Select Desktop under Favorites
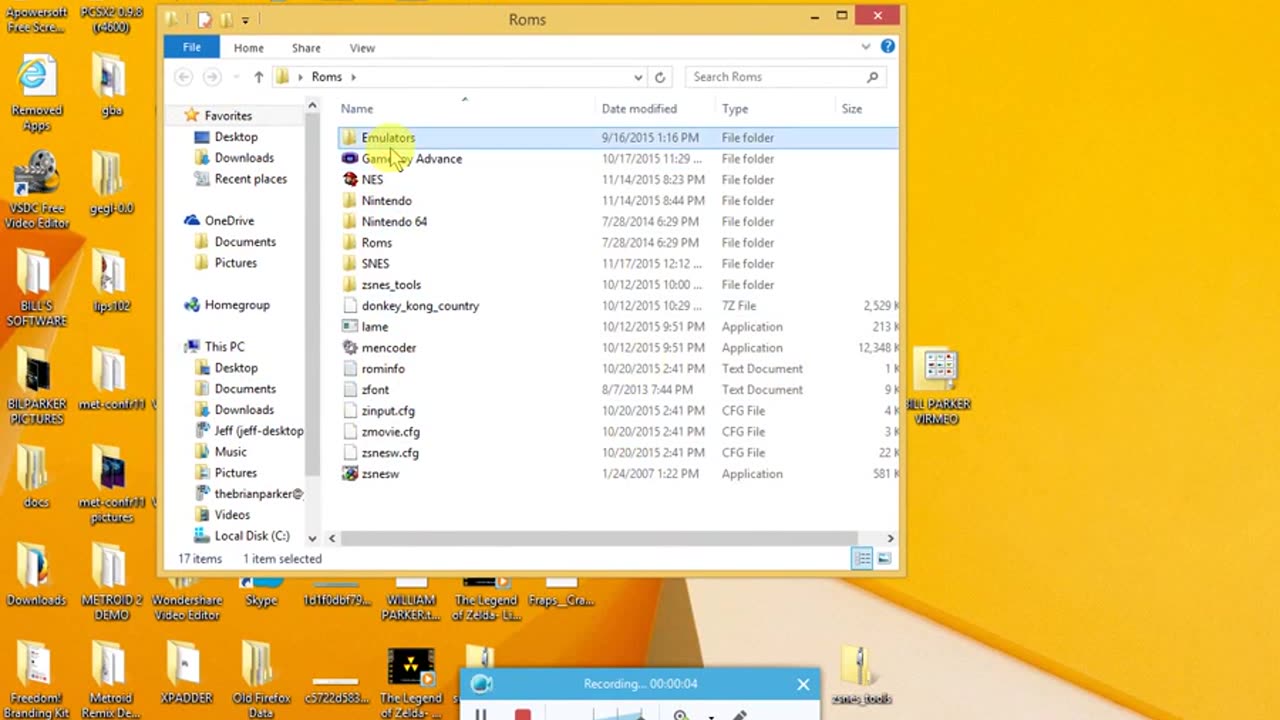This screenshot has width=1280, height=720. click(x=236, y=137)
